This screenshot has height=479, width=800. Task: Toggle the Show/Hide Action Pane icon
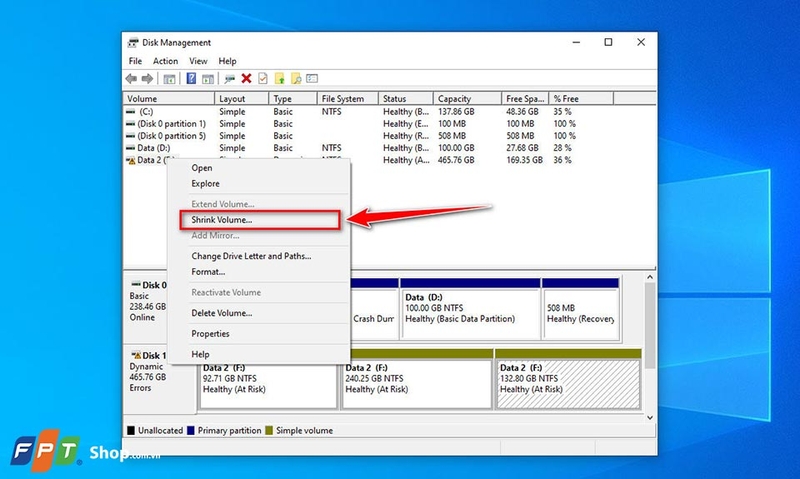point(208,79)
